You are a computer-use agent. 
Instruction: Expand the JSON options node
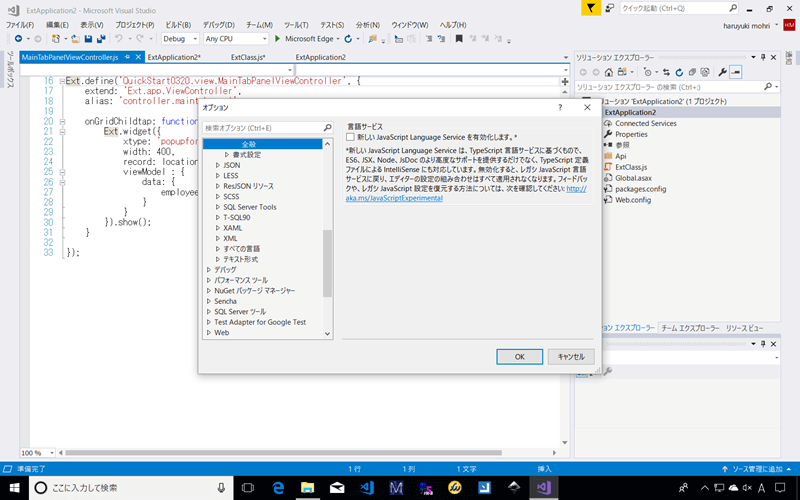(218, 165)
